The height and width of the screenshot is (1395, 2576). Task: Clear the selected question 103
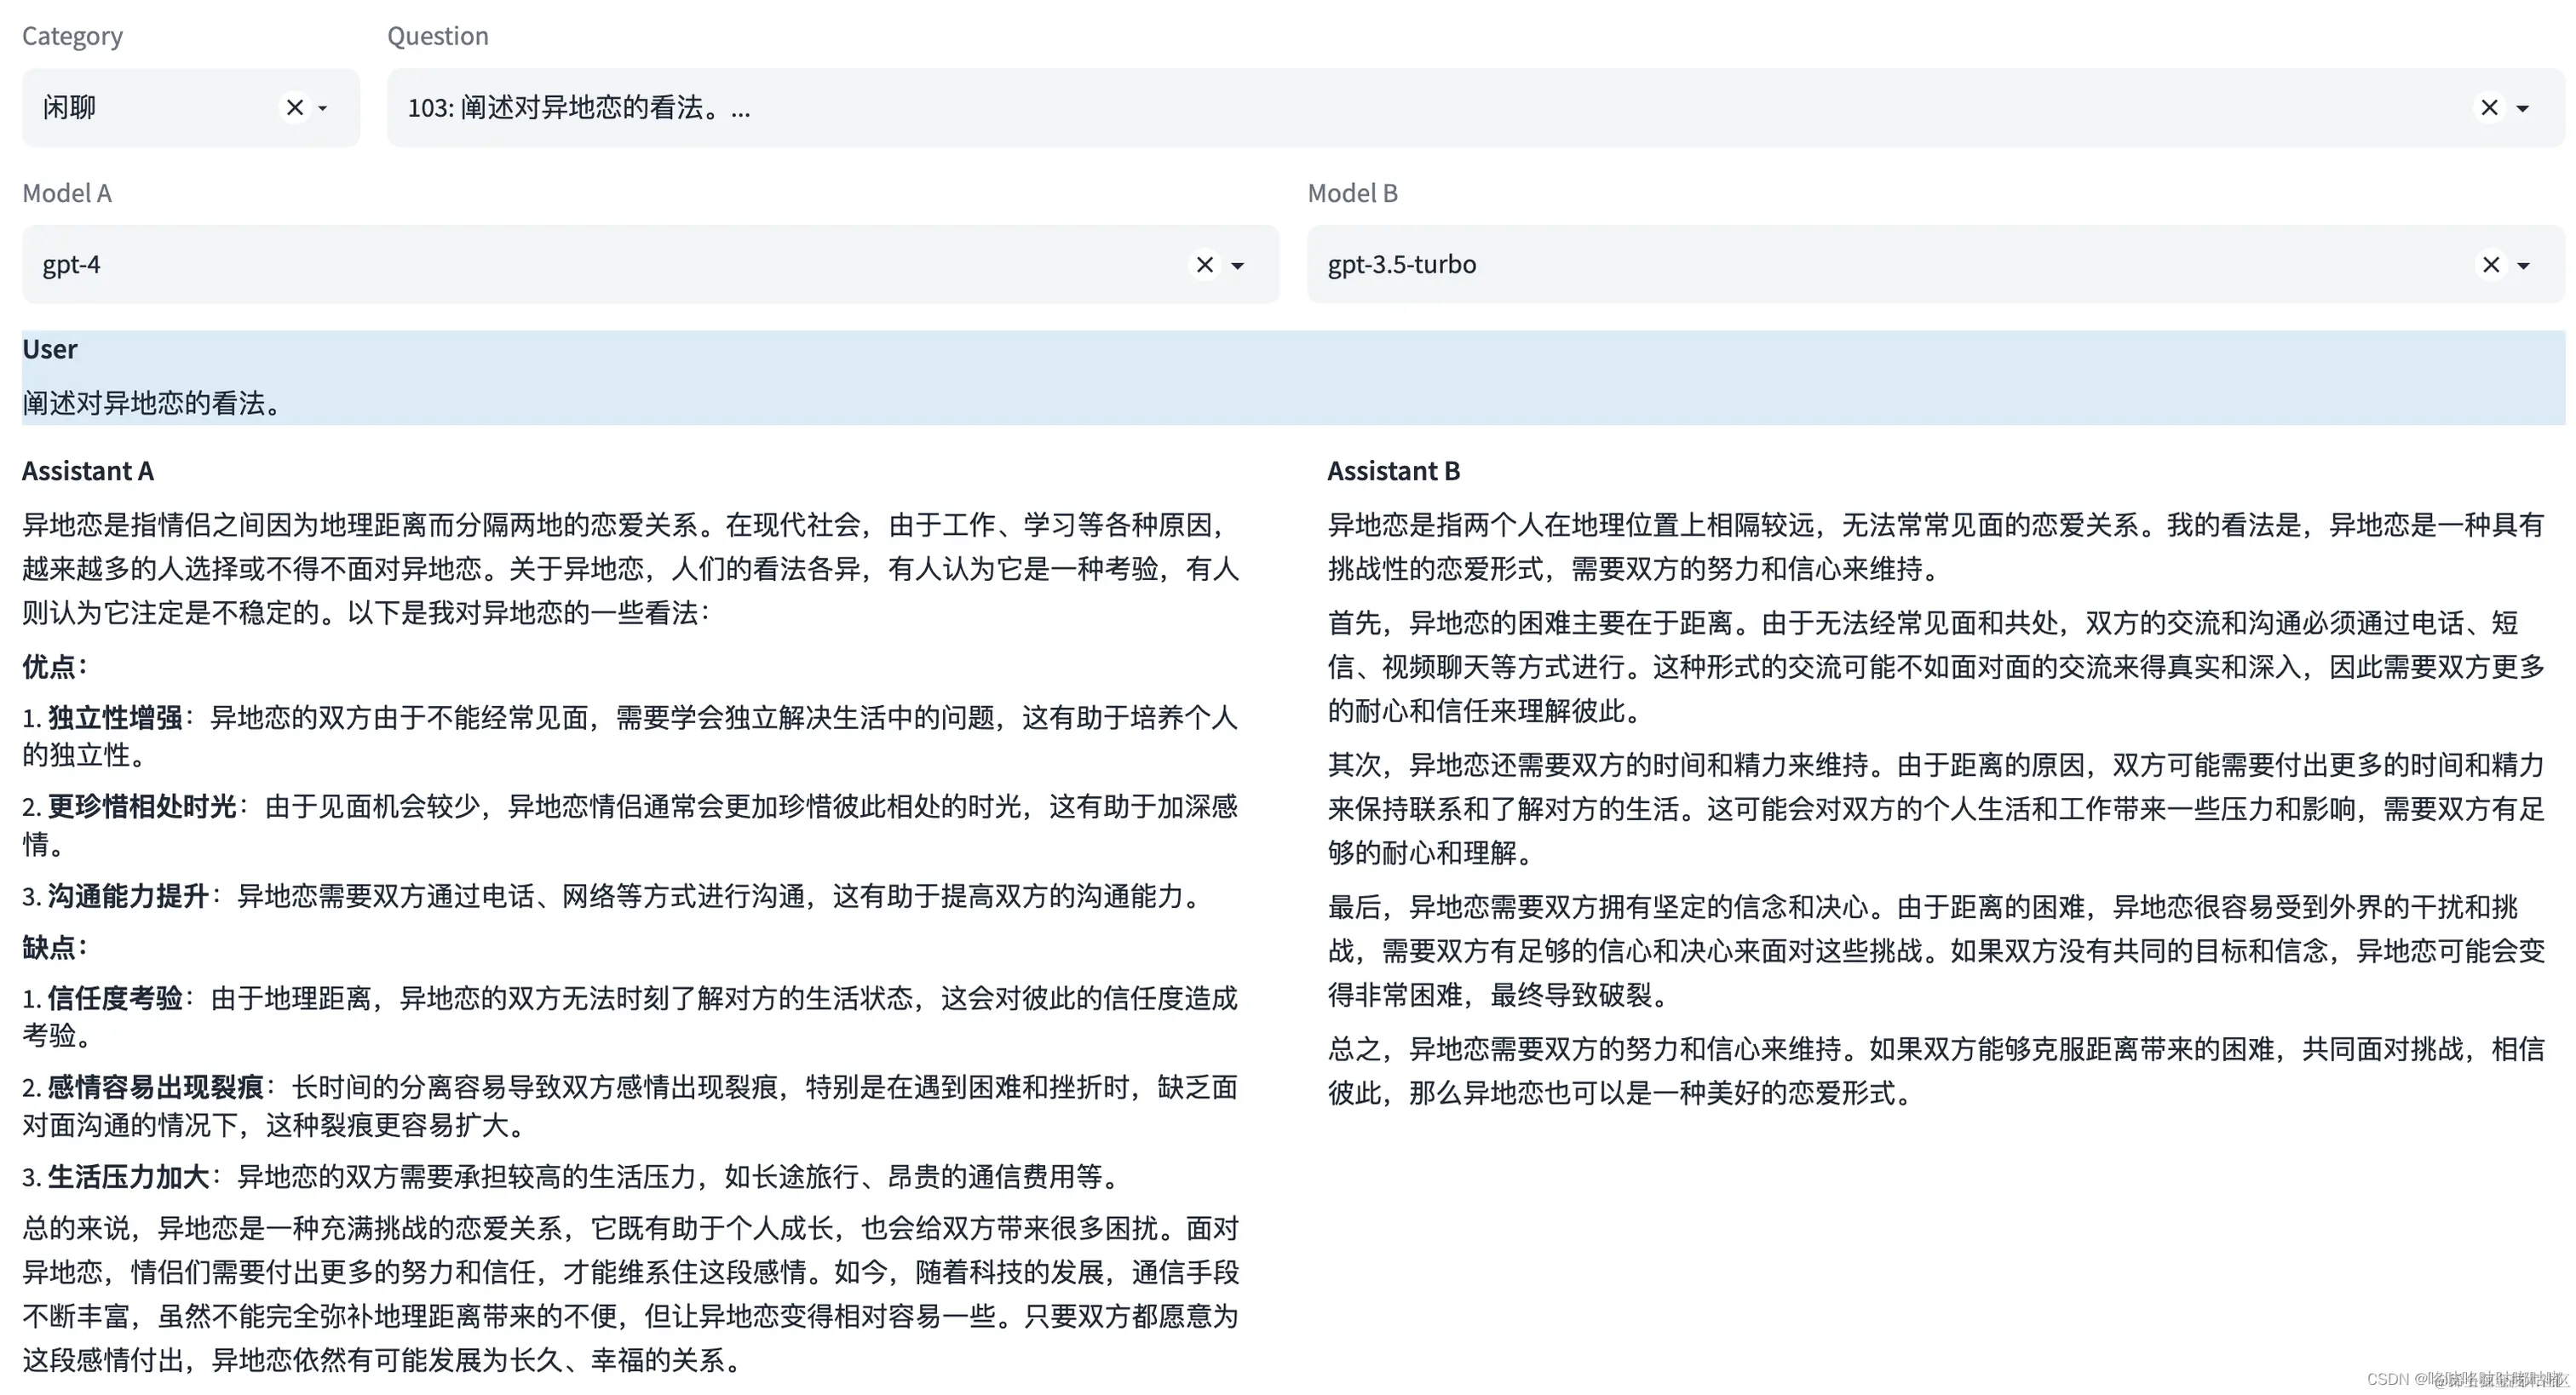[2489, 107]
